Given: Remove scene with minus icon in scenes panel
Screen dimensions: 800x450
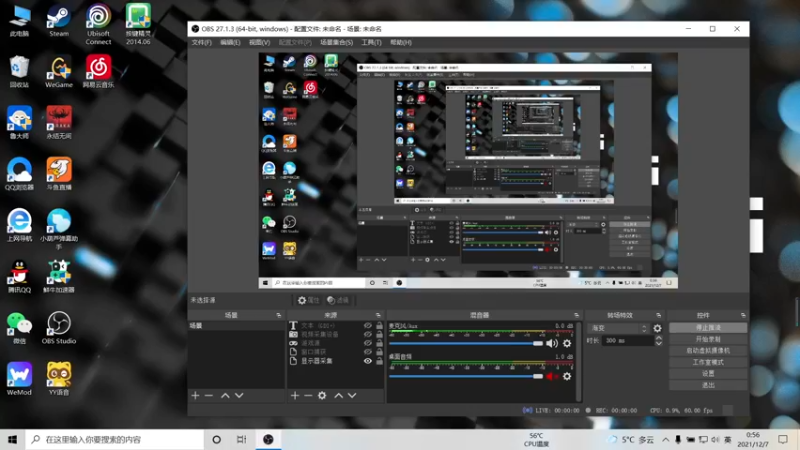Looking at the screenshot, I should pos(209,395).
